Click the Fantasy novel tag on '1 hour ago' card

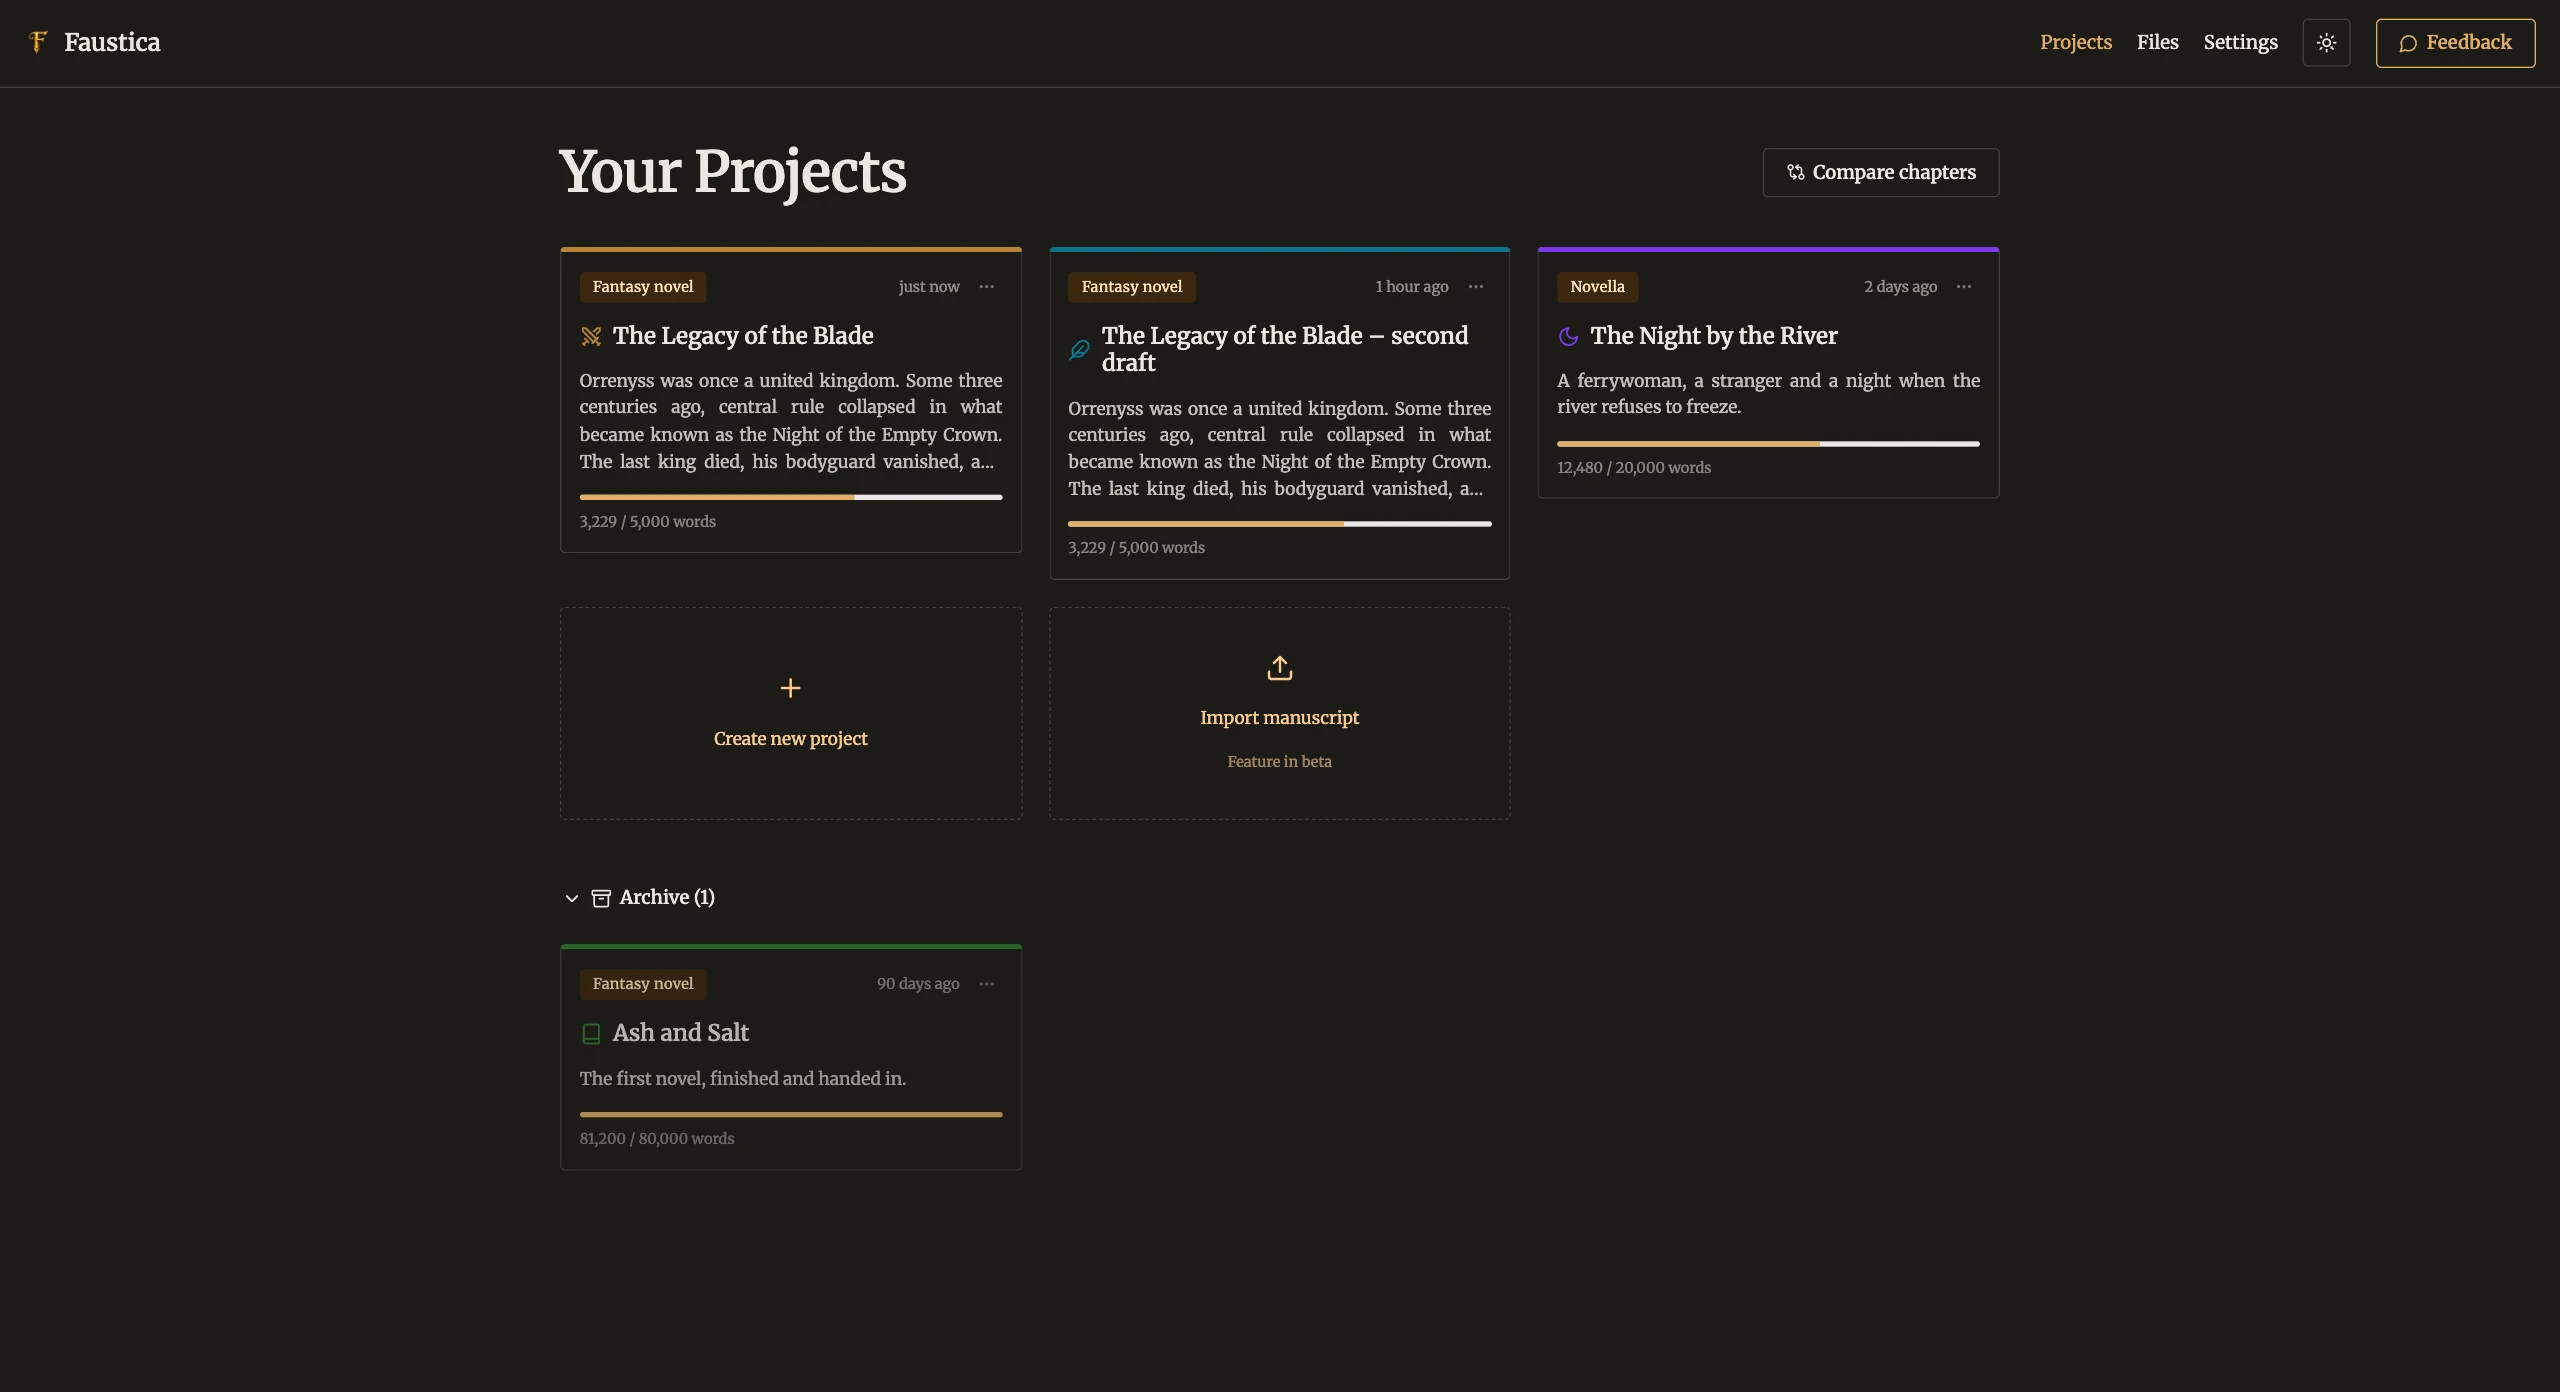[x=1131, y=287]
